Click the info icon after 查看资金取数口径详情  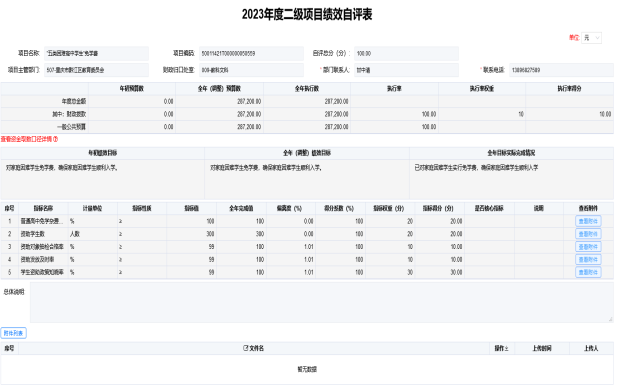pyautogui.click(x=56, y=139)
